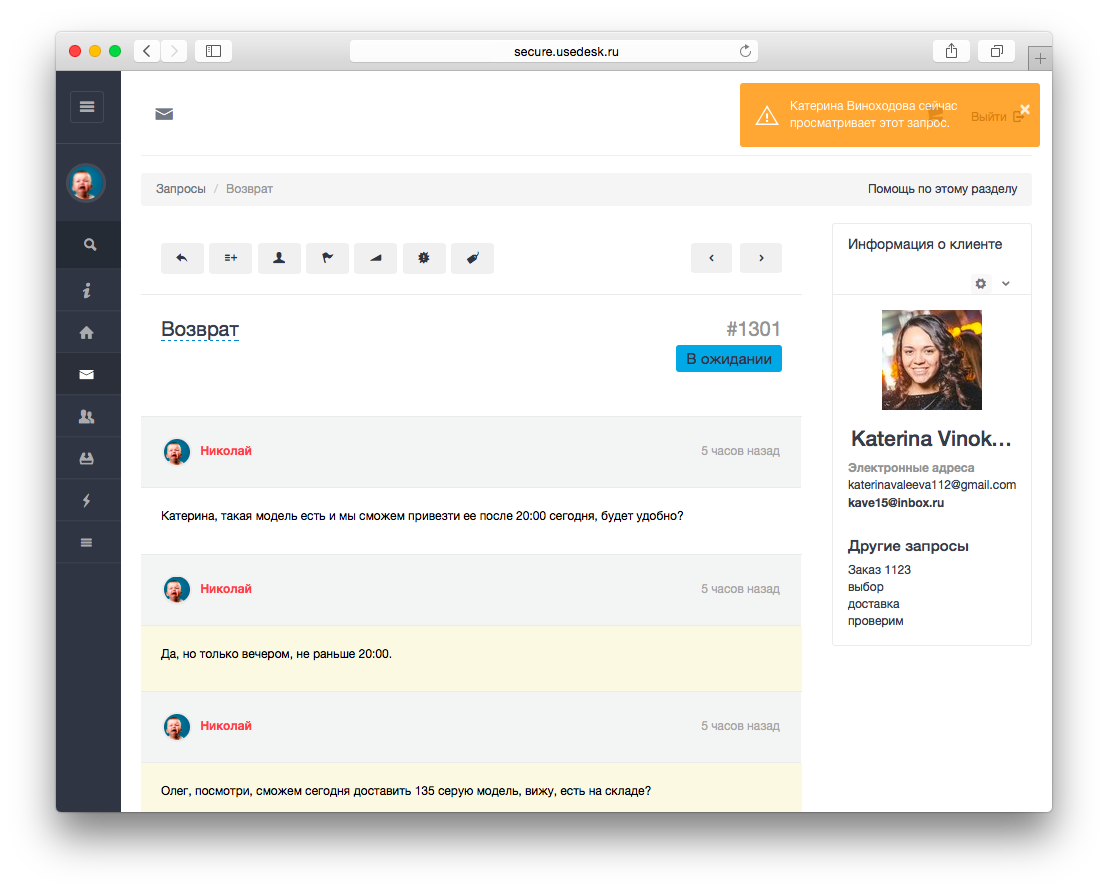Screen dimensions: 1108x892
Task: Open the user avatar in the sidebar
Action: coord(86,183)
